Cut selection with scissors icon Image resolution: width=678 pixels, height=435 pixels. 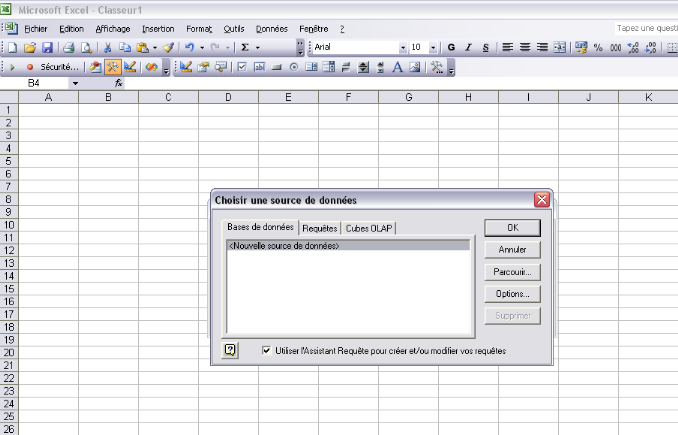[108, 48]
